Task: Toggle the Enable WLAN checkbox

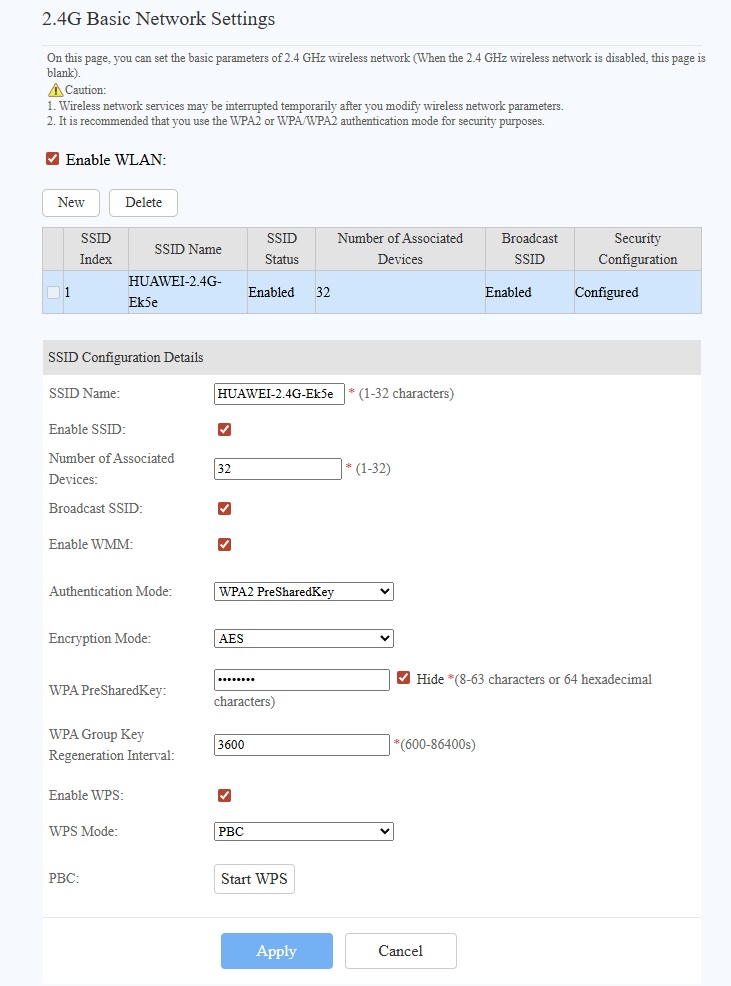Action: [53, 159]
